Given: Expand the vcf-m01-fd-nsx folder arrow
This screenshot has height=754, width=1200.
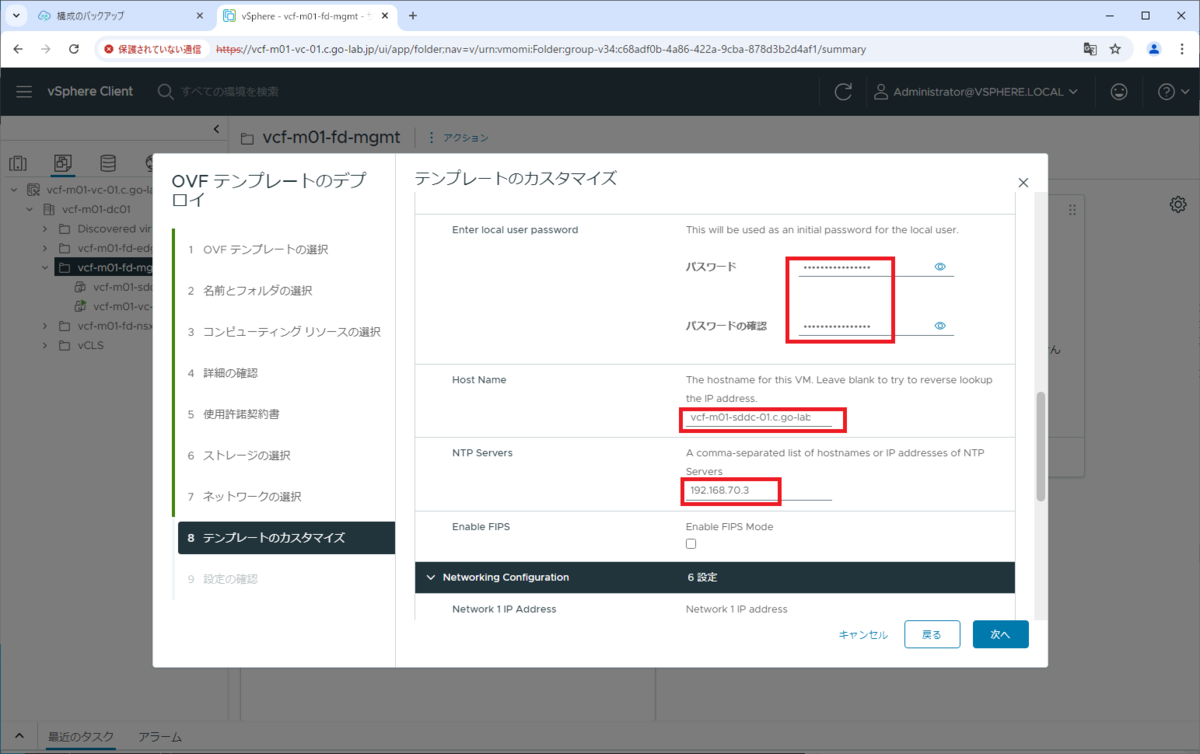Looking at the screenshot, I should pos(45,326).
